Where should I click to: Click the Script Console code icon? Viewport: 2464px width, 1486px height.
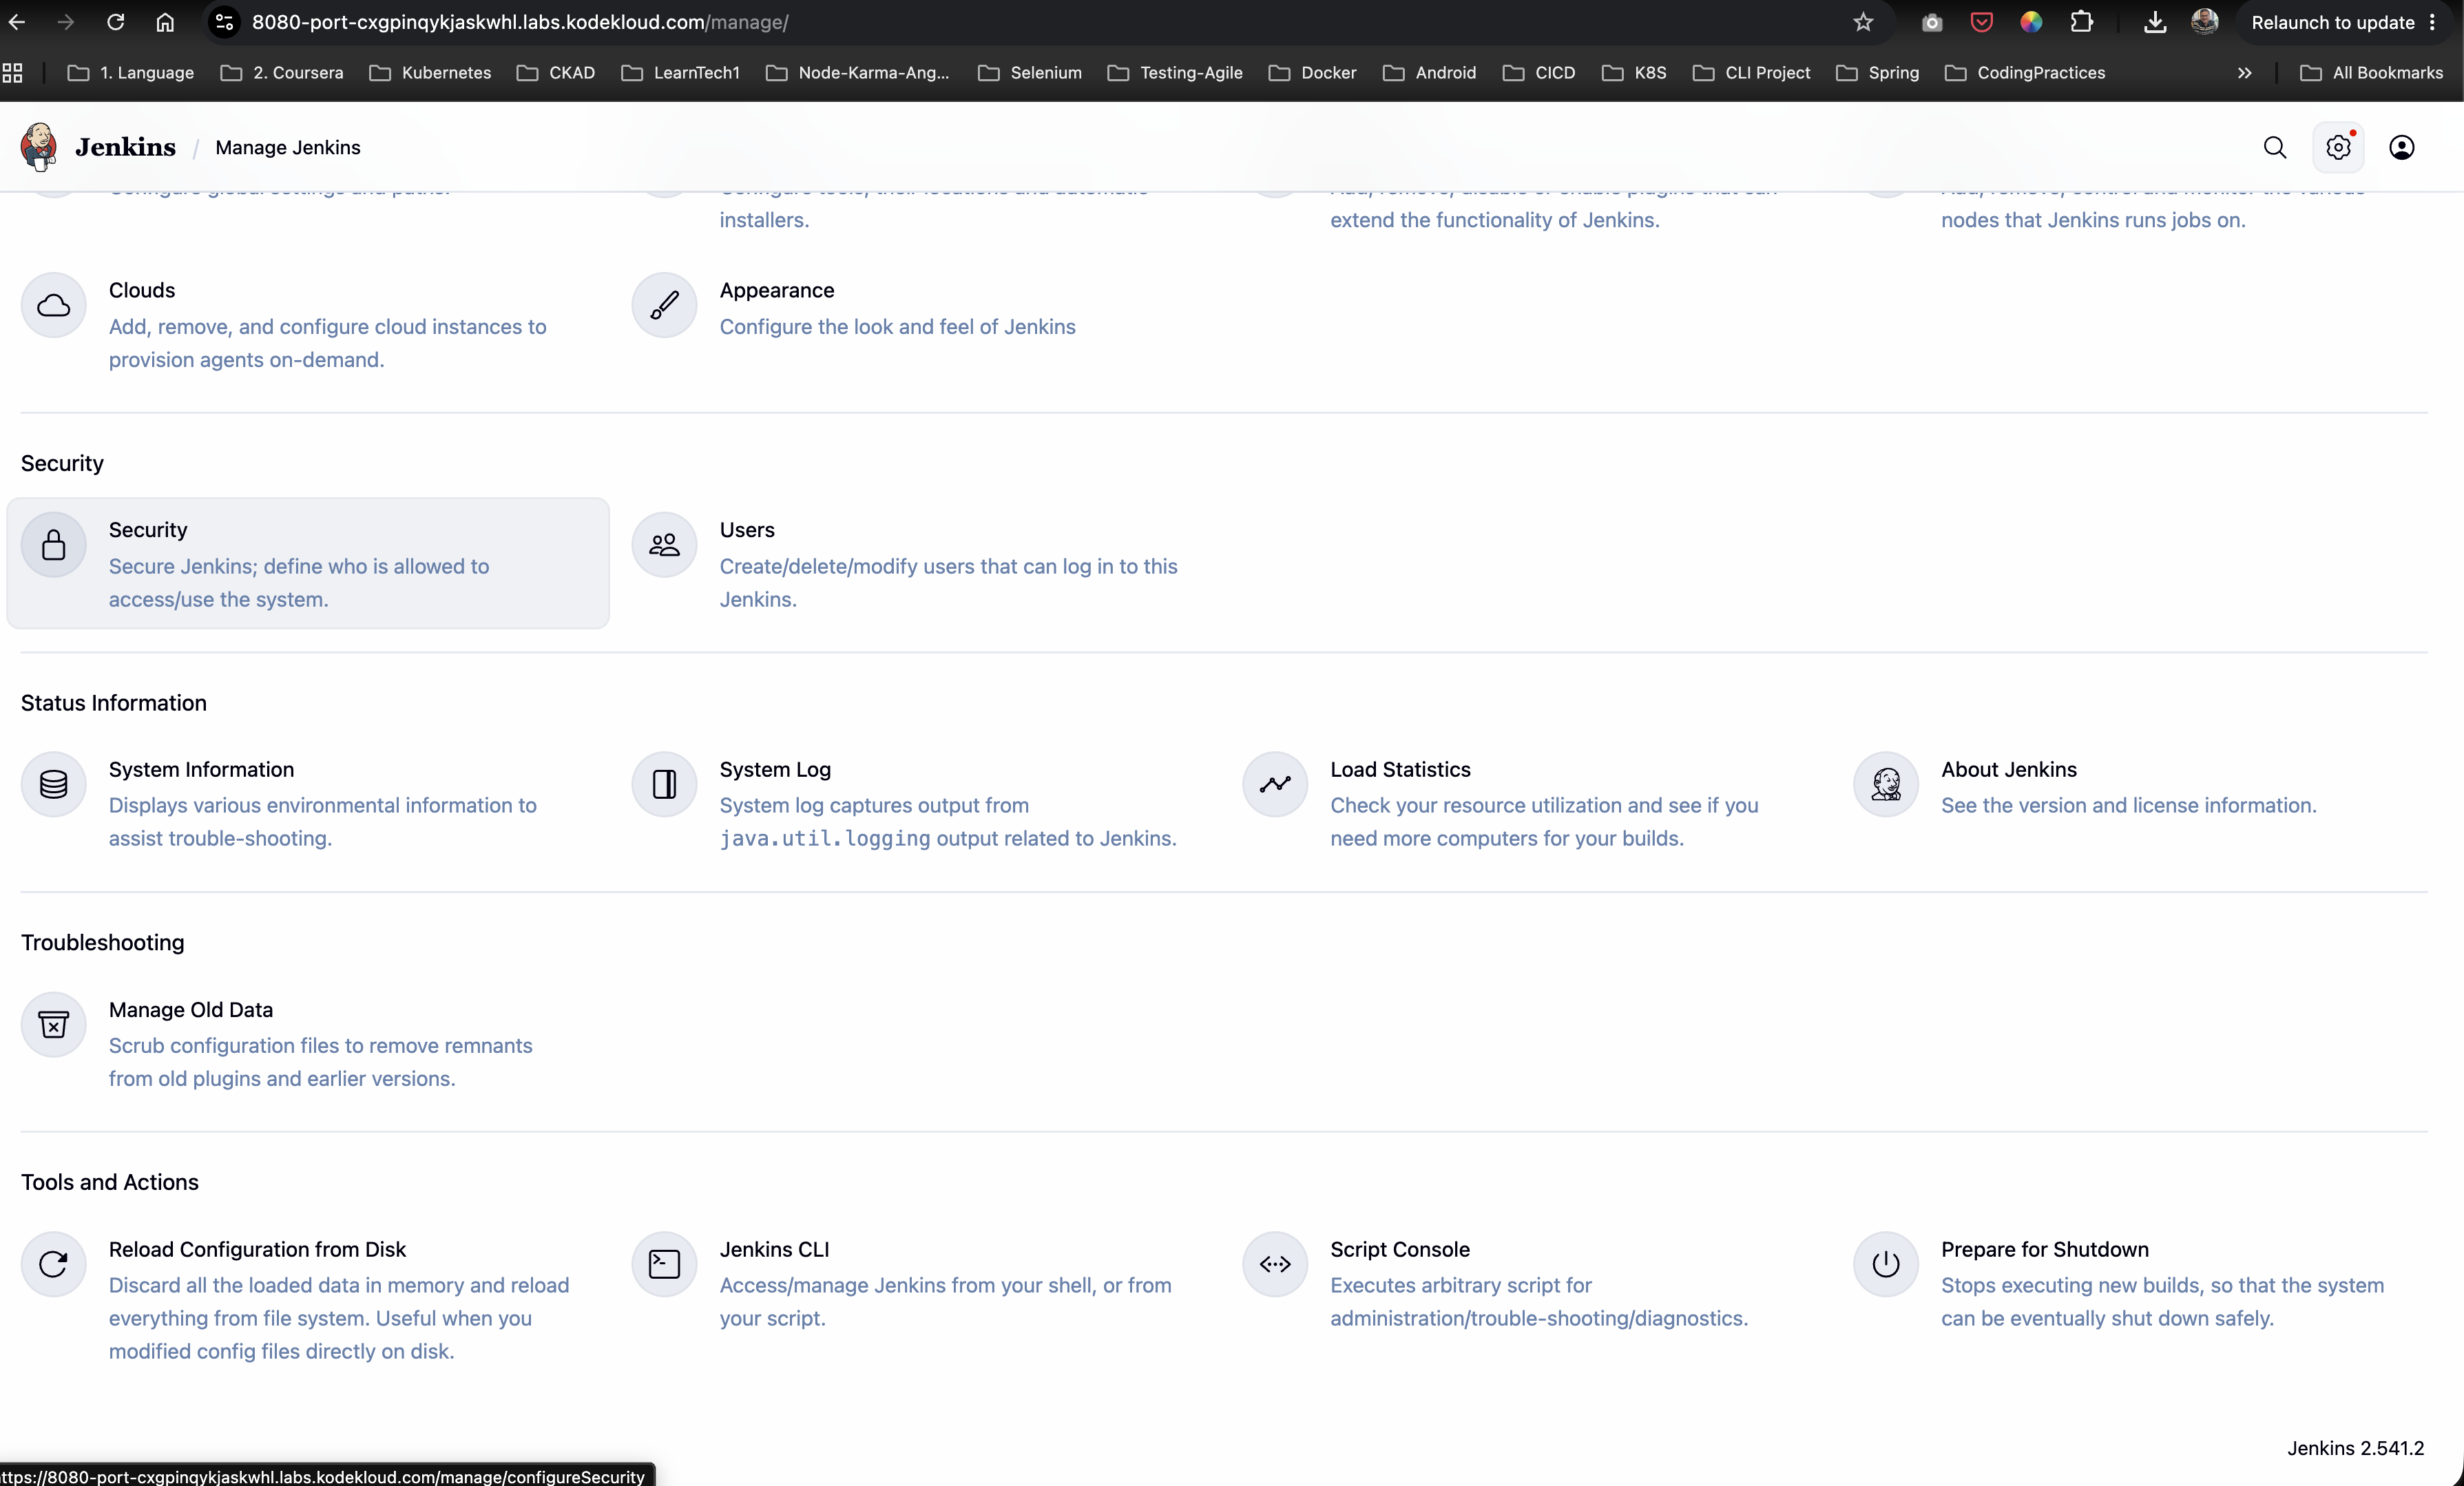pos(1275,1264)
